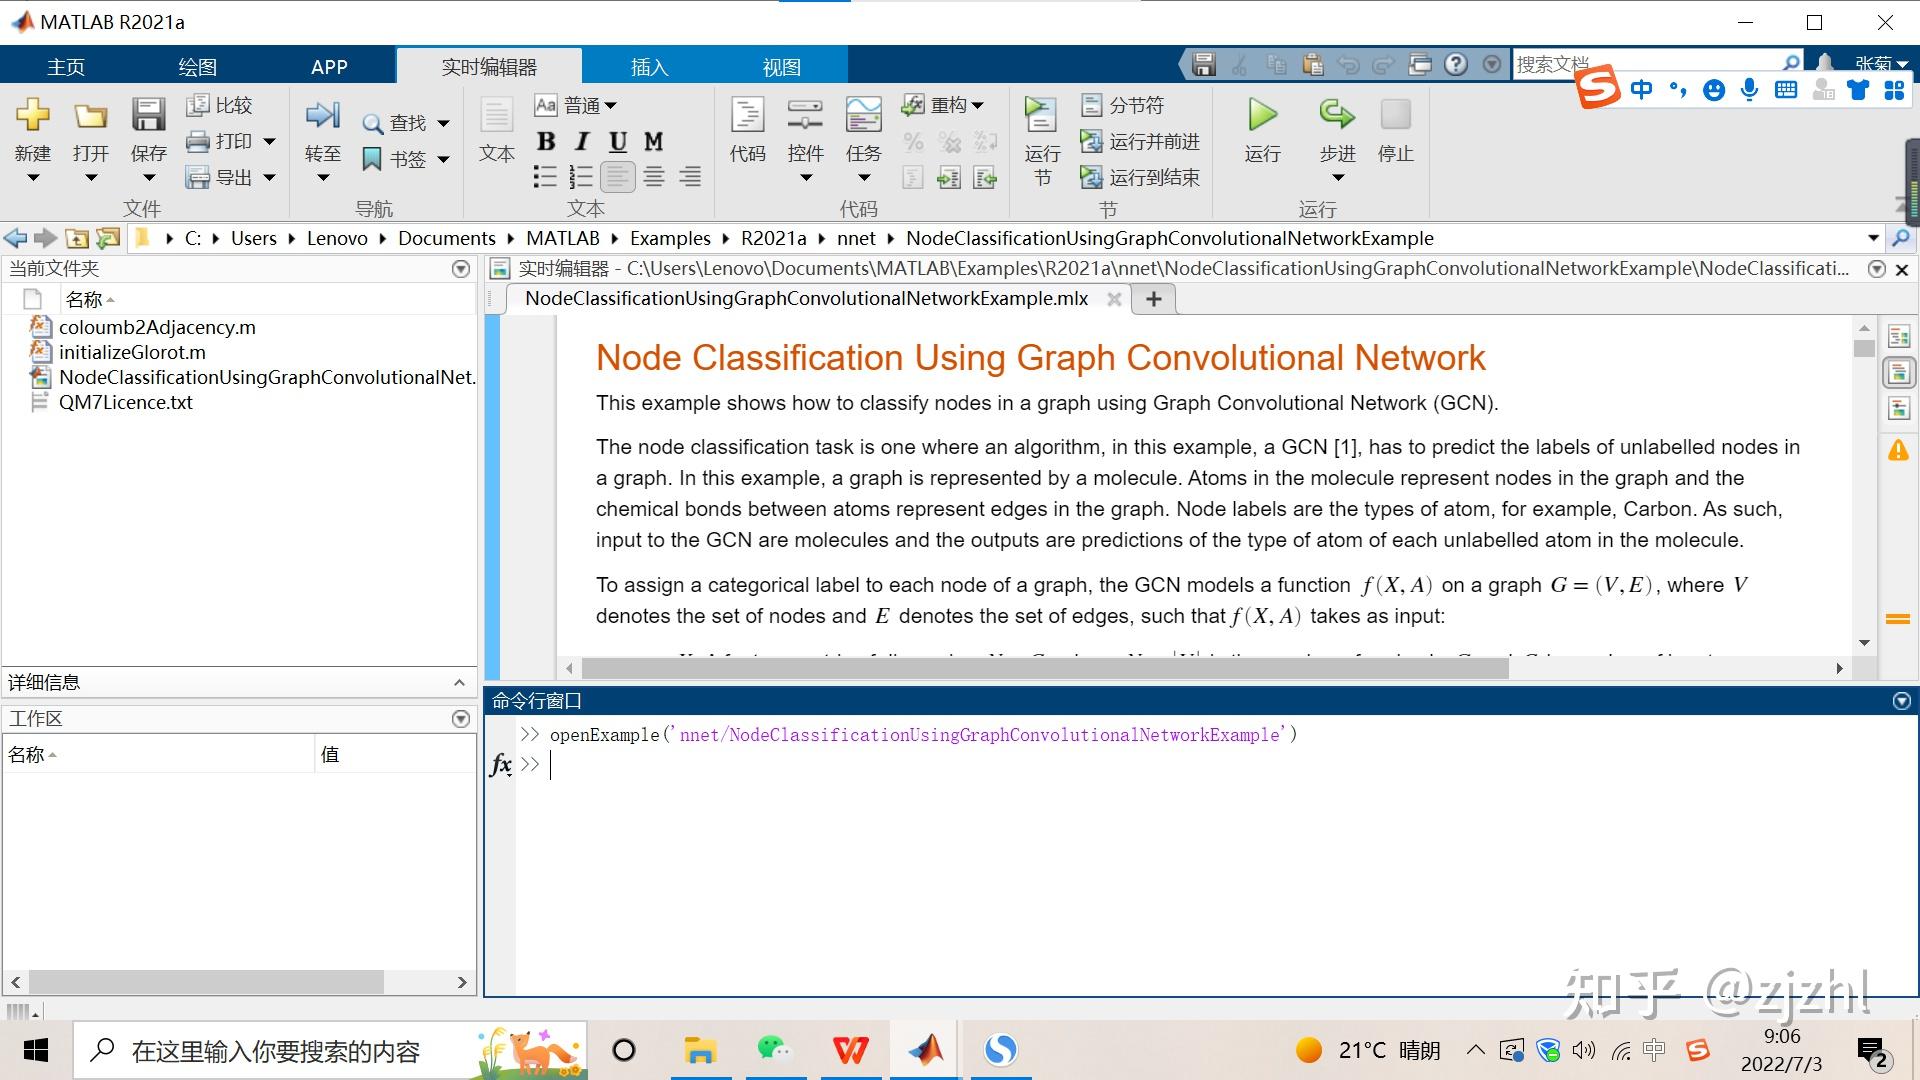Open coloumb2Adjacency.m in file list
The height and width of the screenshot is (1080, 1920).
click(x=157, y=327)
